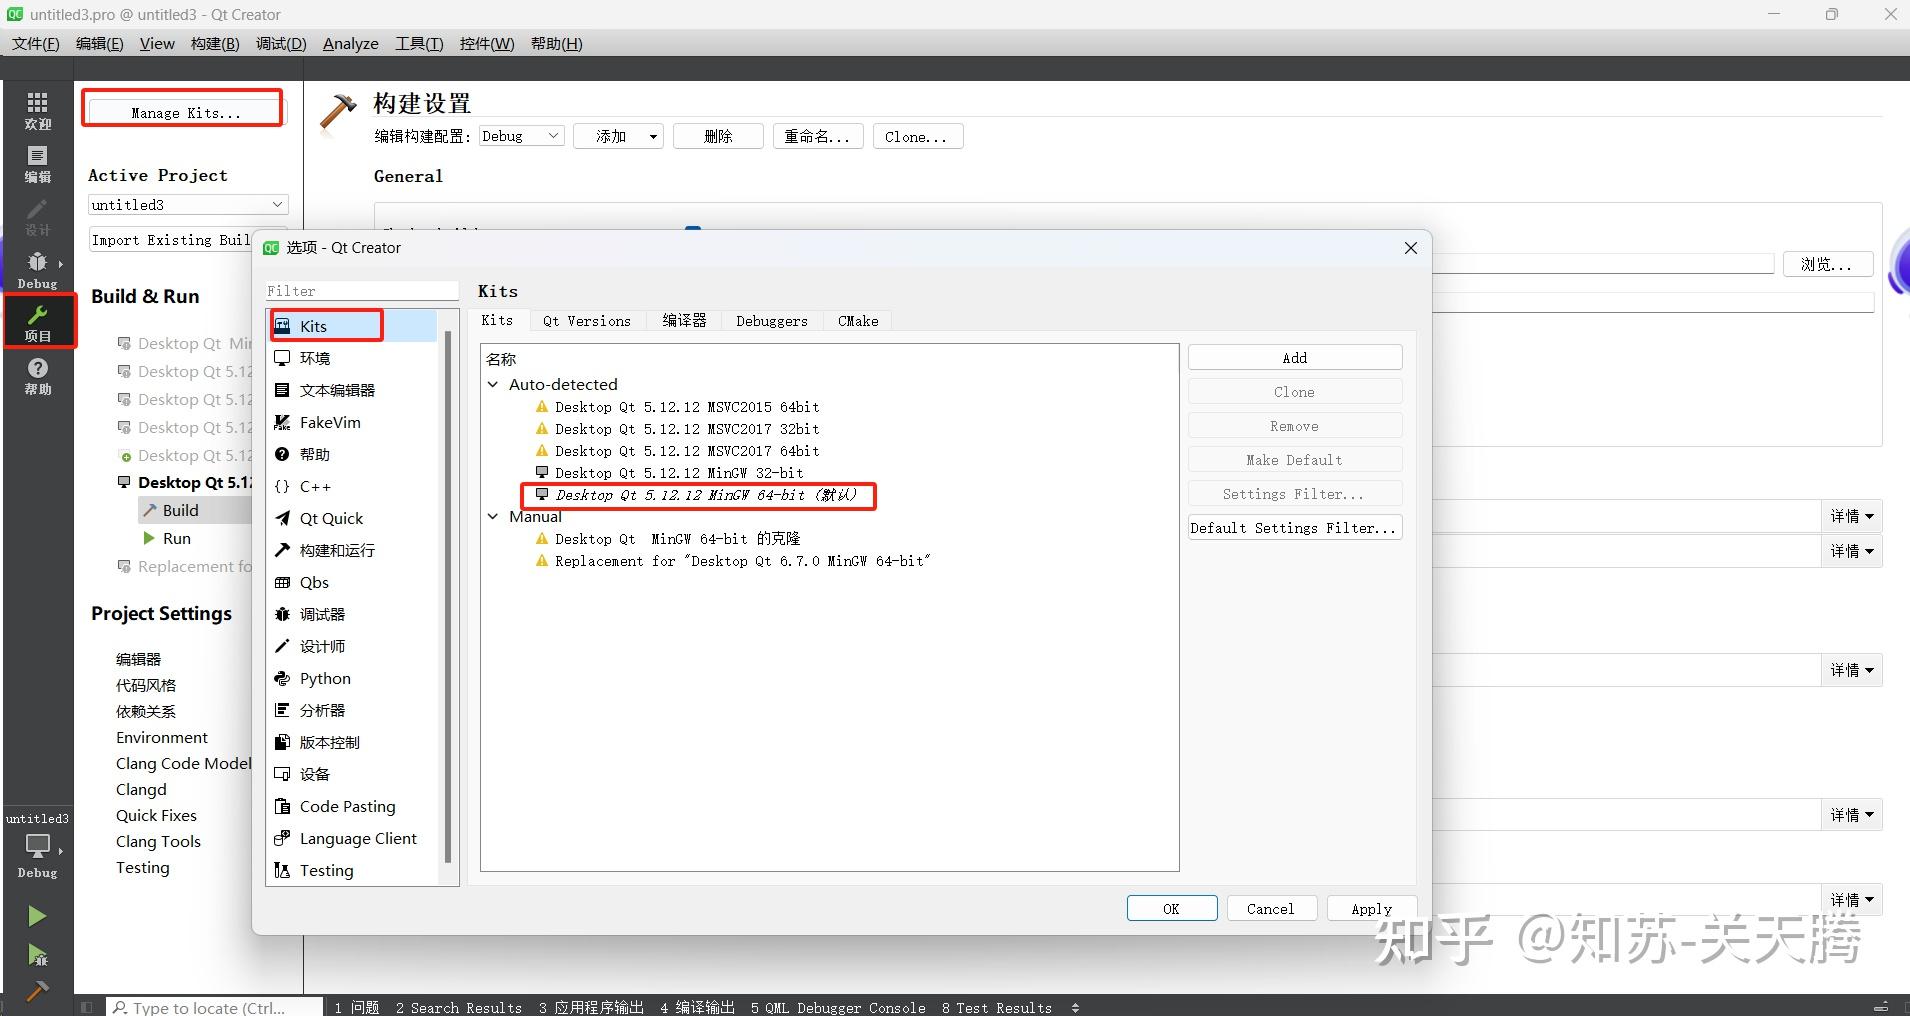The height and width of the screenshot is (1016, 1910).
Task: Open the Python settings category
Action: tap(324, 678)
